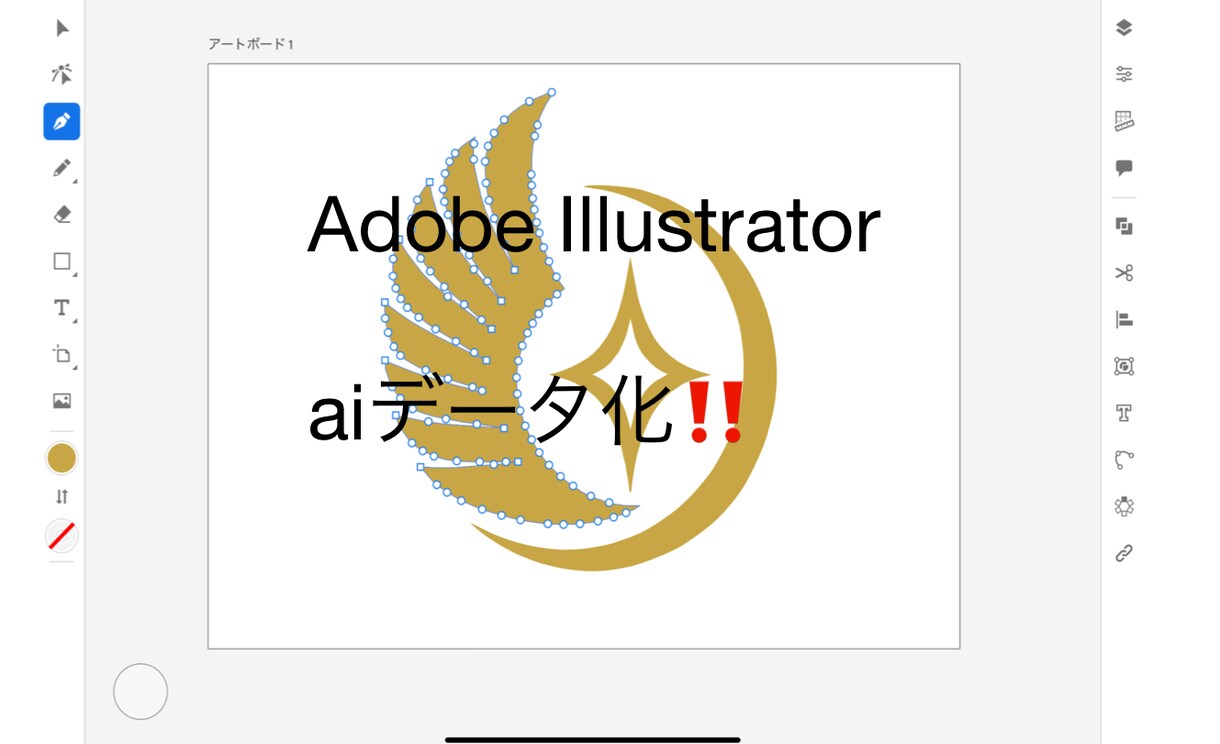Image resolution: width=1220 pixels, height=744 pixels.
Task: Open the Path panel
Action: pyautogui.click(x=1124, y=460)
